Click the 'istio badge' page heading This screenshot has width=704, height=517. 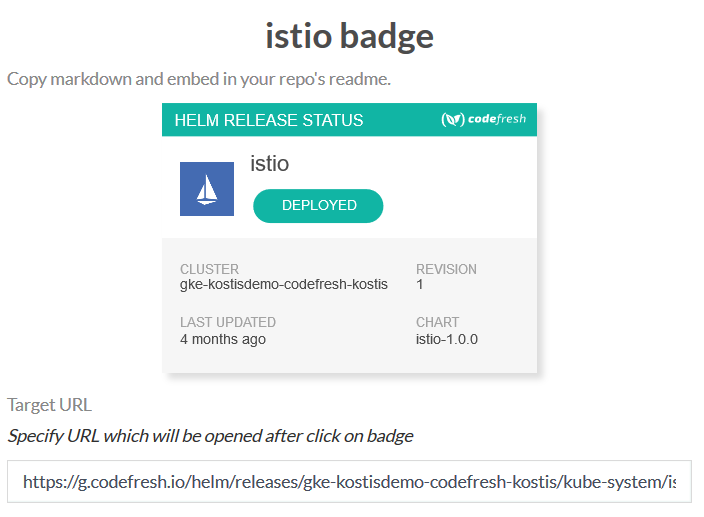tap(349, 36)
